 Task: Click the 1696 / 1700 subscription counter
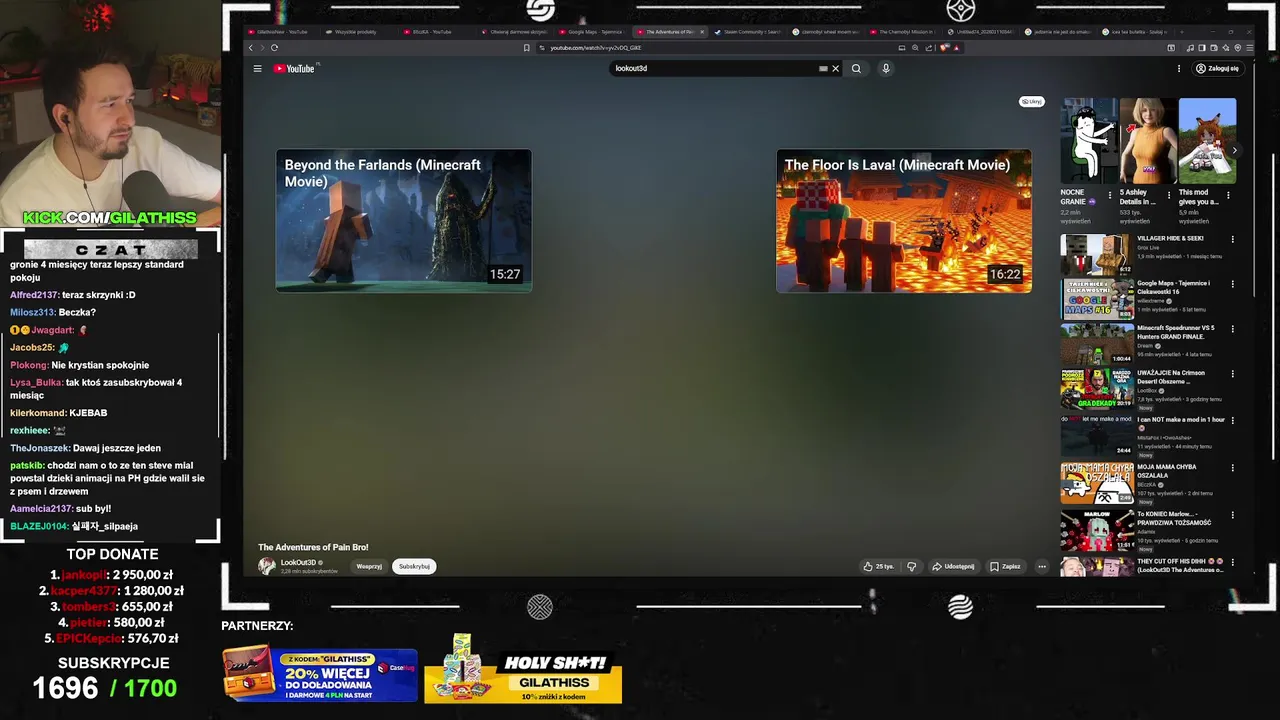click(105, 688)
